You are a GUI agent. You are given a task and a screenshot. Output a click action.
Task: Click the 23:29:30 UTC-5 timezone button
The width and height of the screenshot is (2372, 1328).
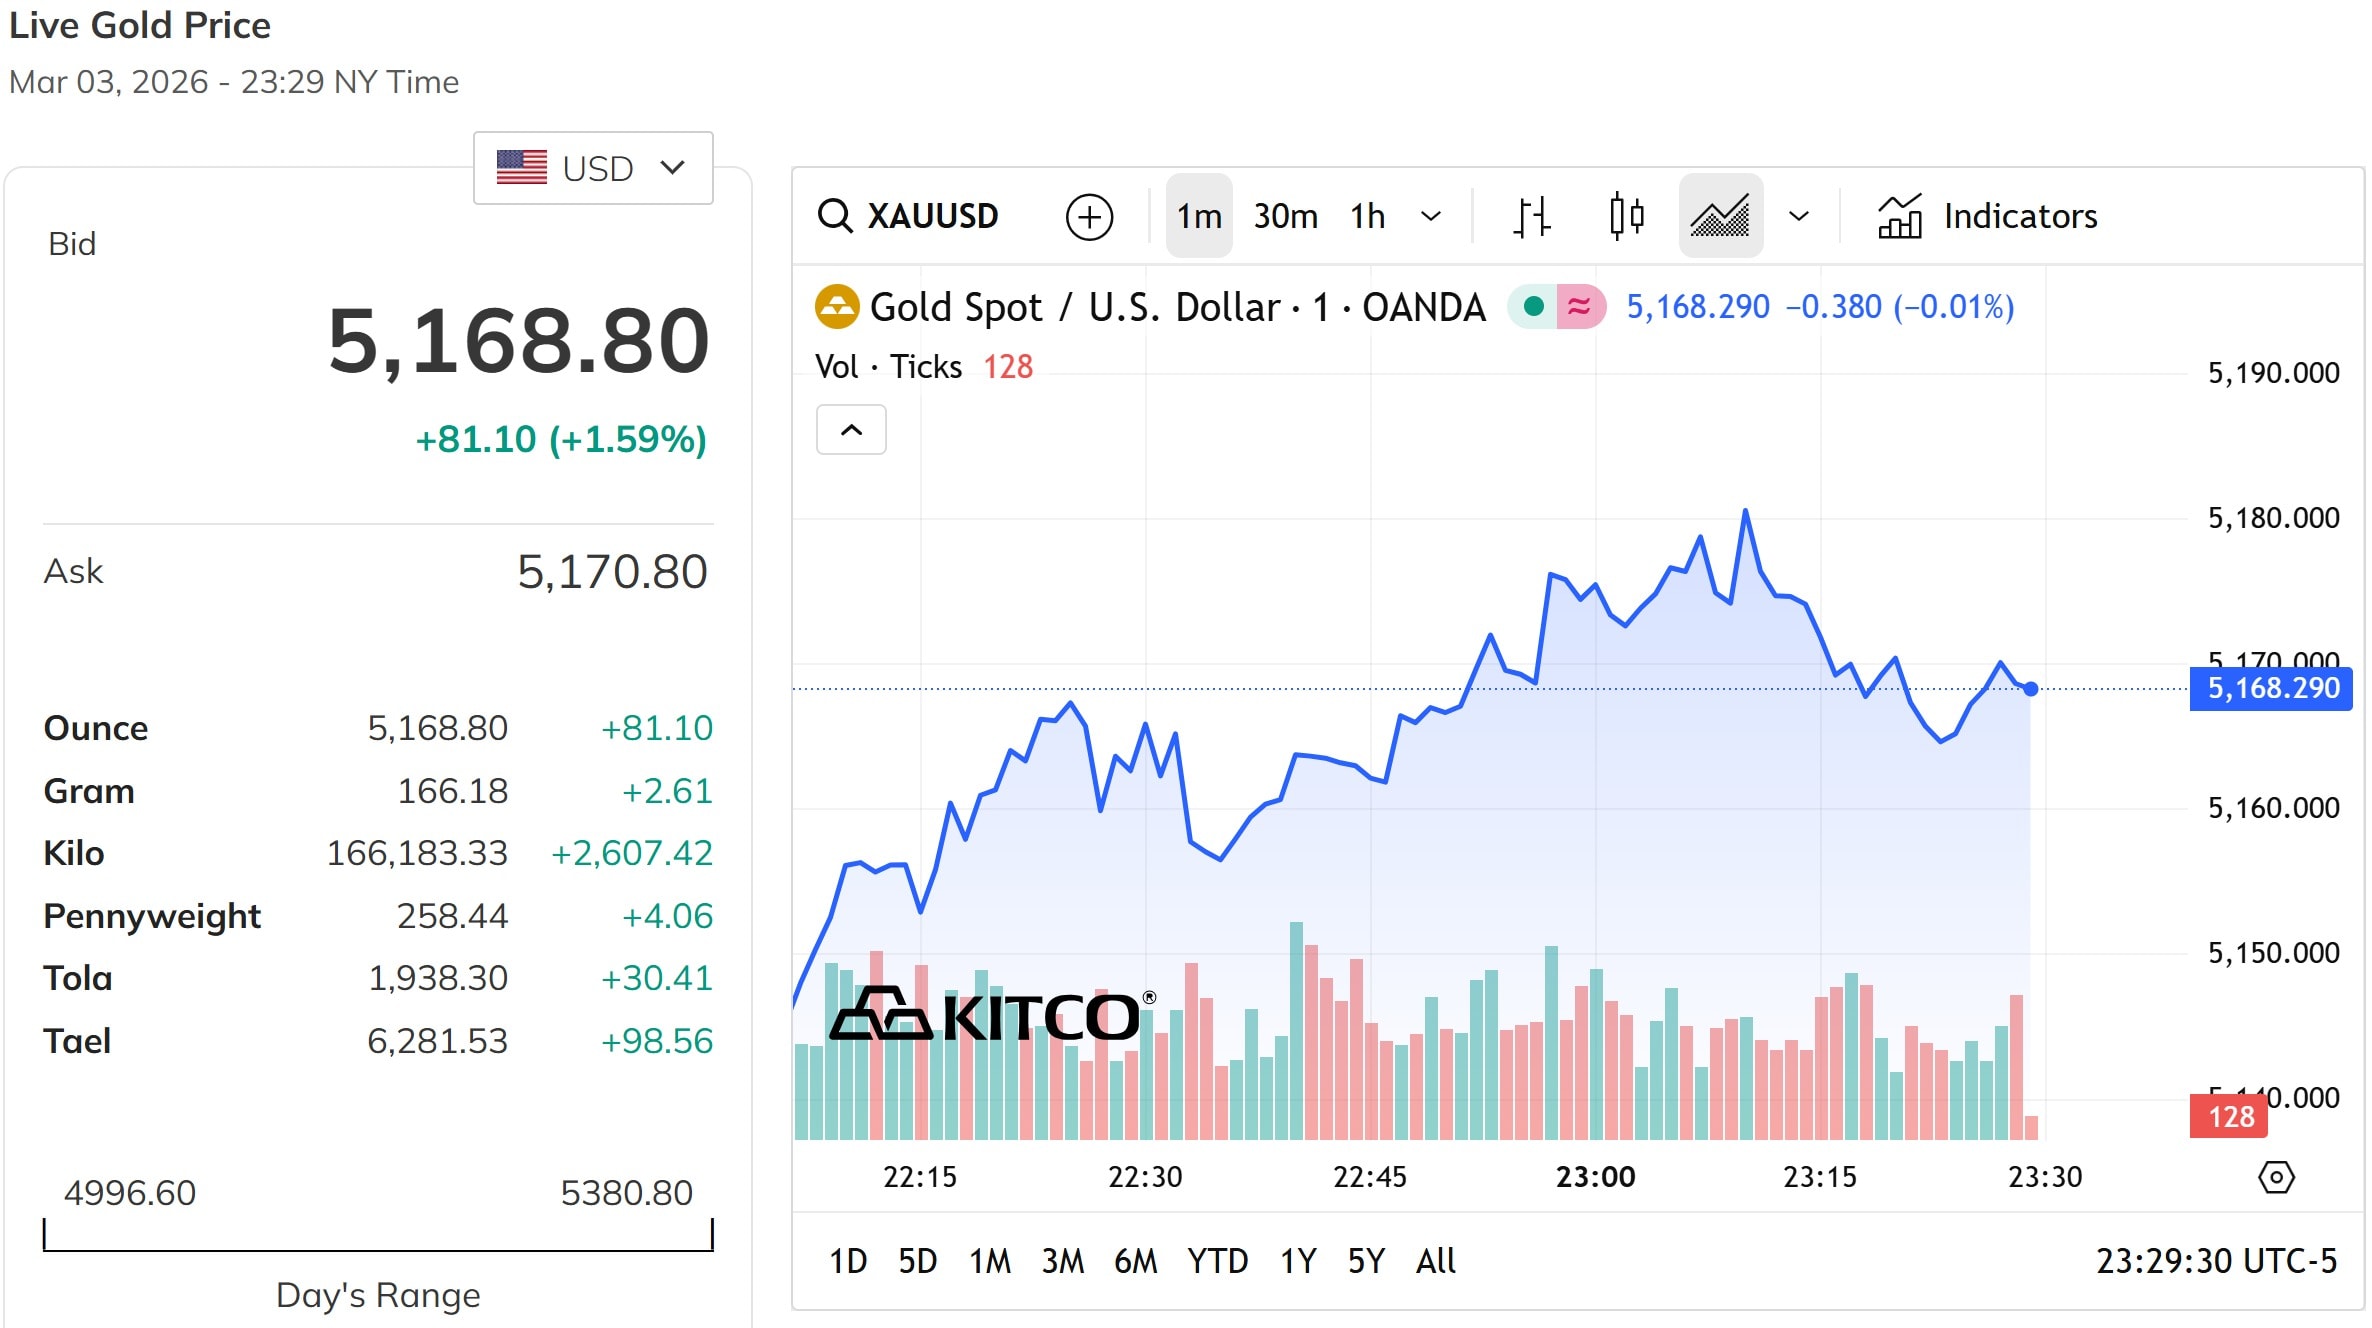(x=2216, y=1261)
